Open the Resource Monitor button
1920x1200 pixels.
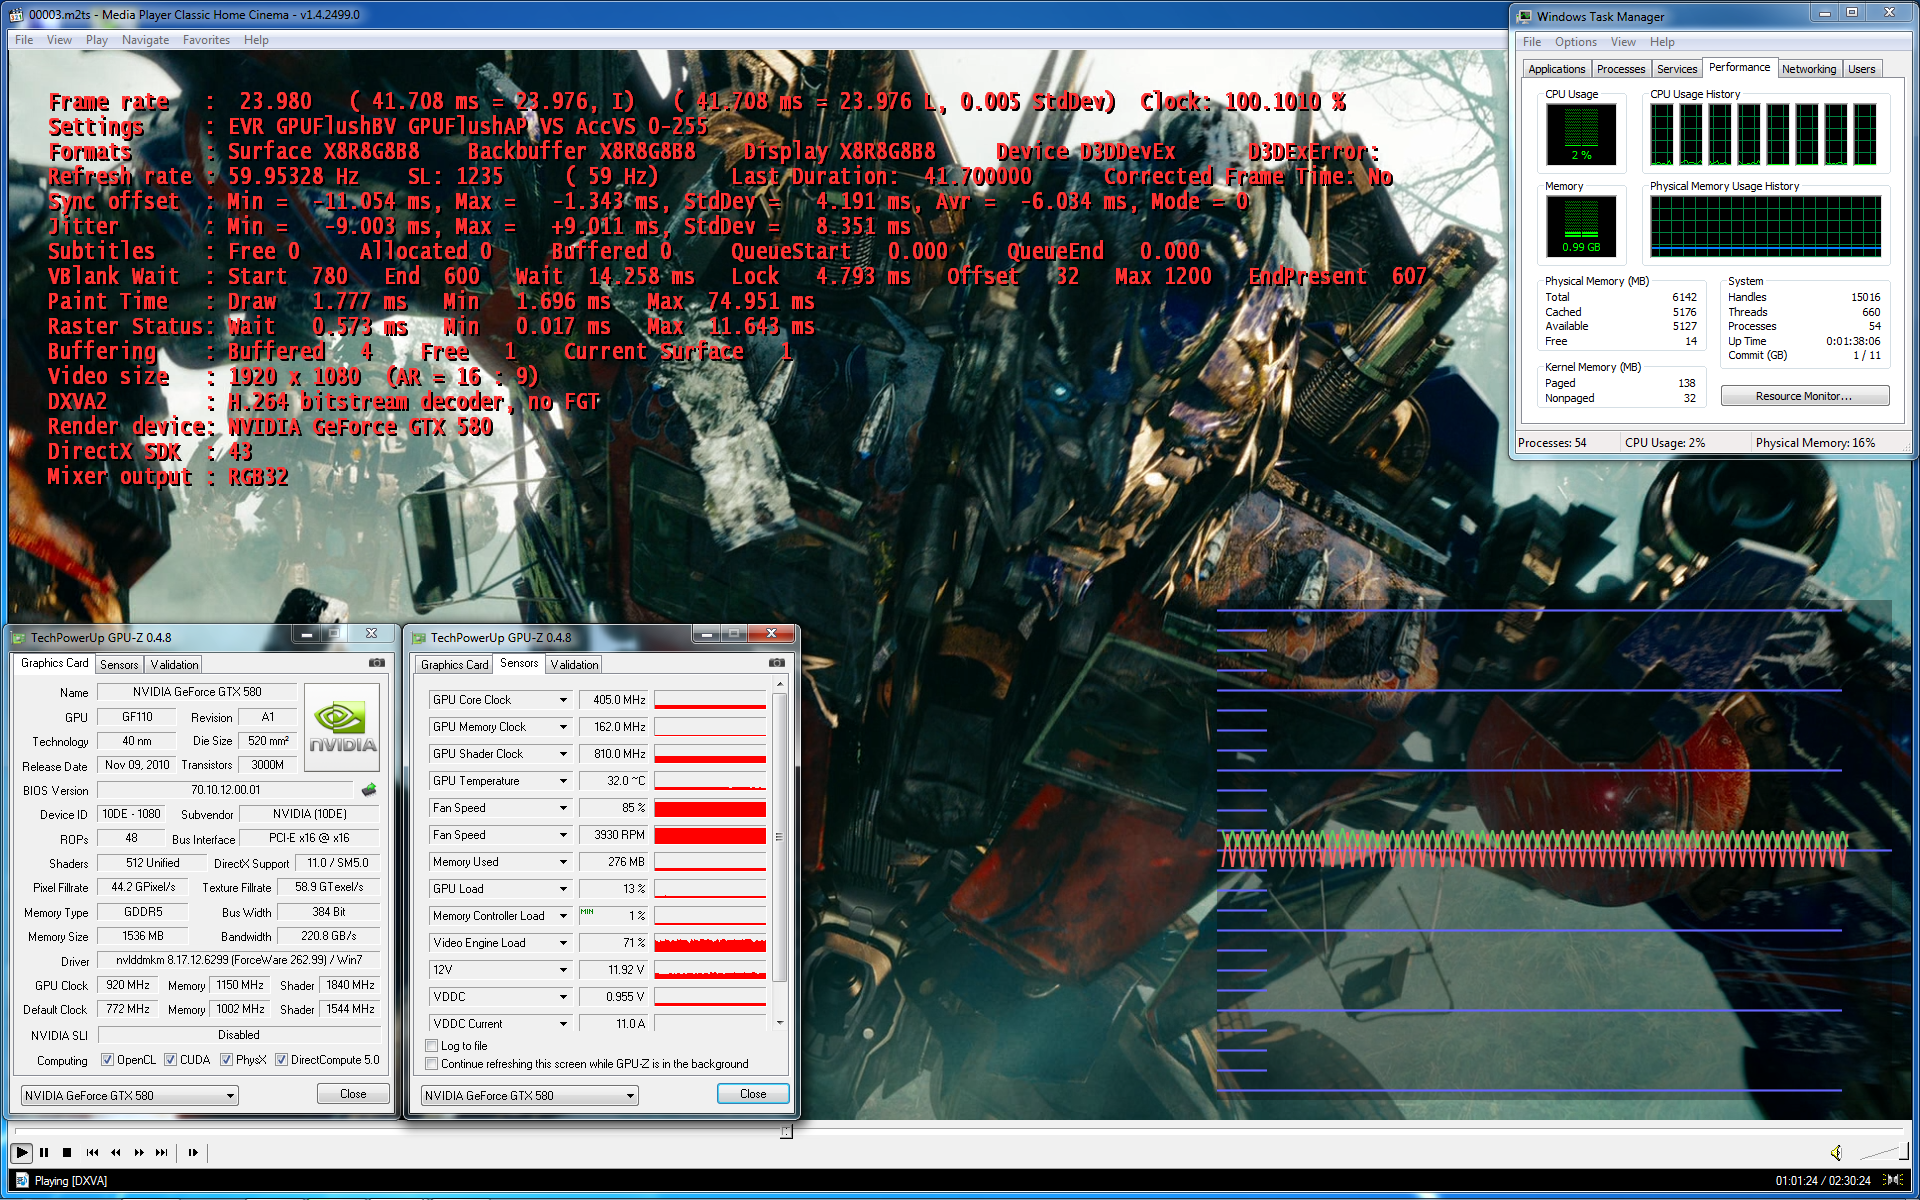pos(1804,396)
